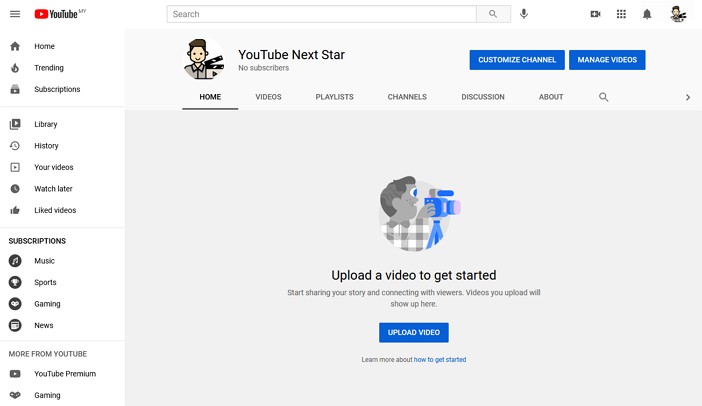Open Liked videos label in sidebar
Viewport: 702px width, 406px height.
[55, 210]
